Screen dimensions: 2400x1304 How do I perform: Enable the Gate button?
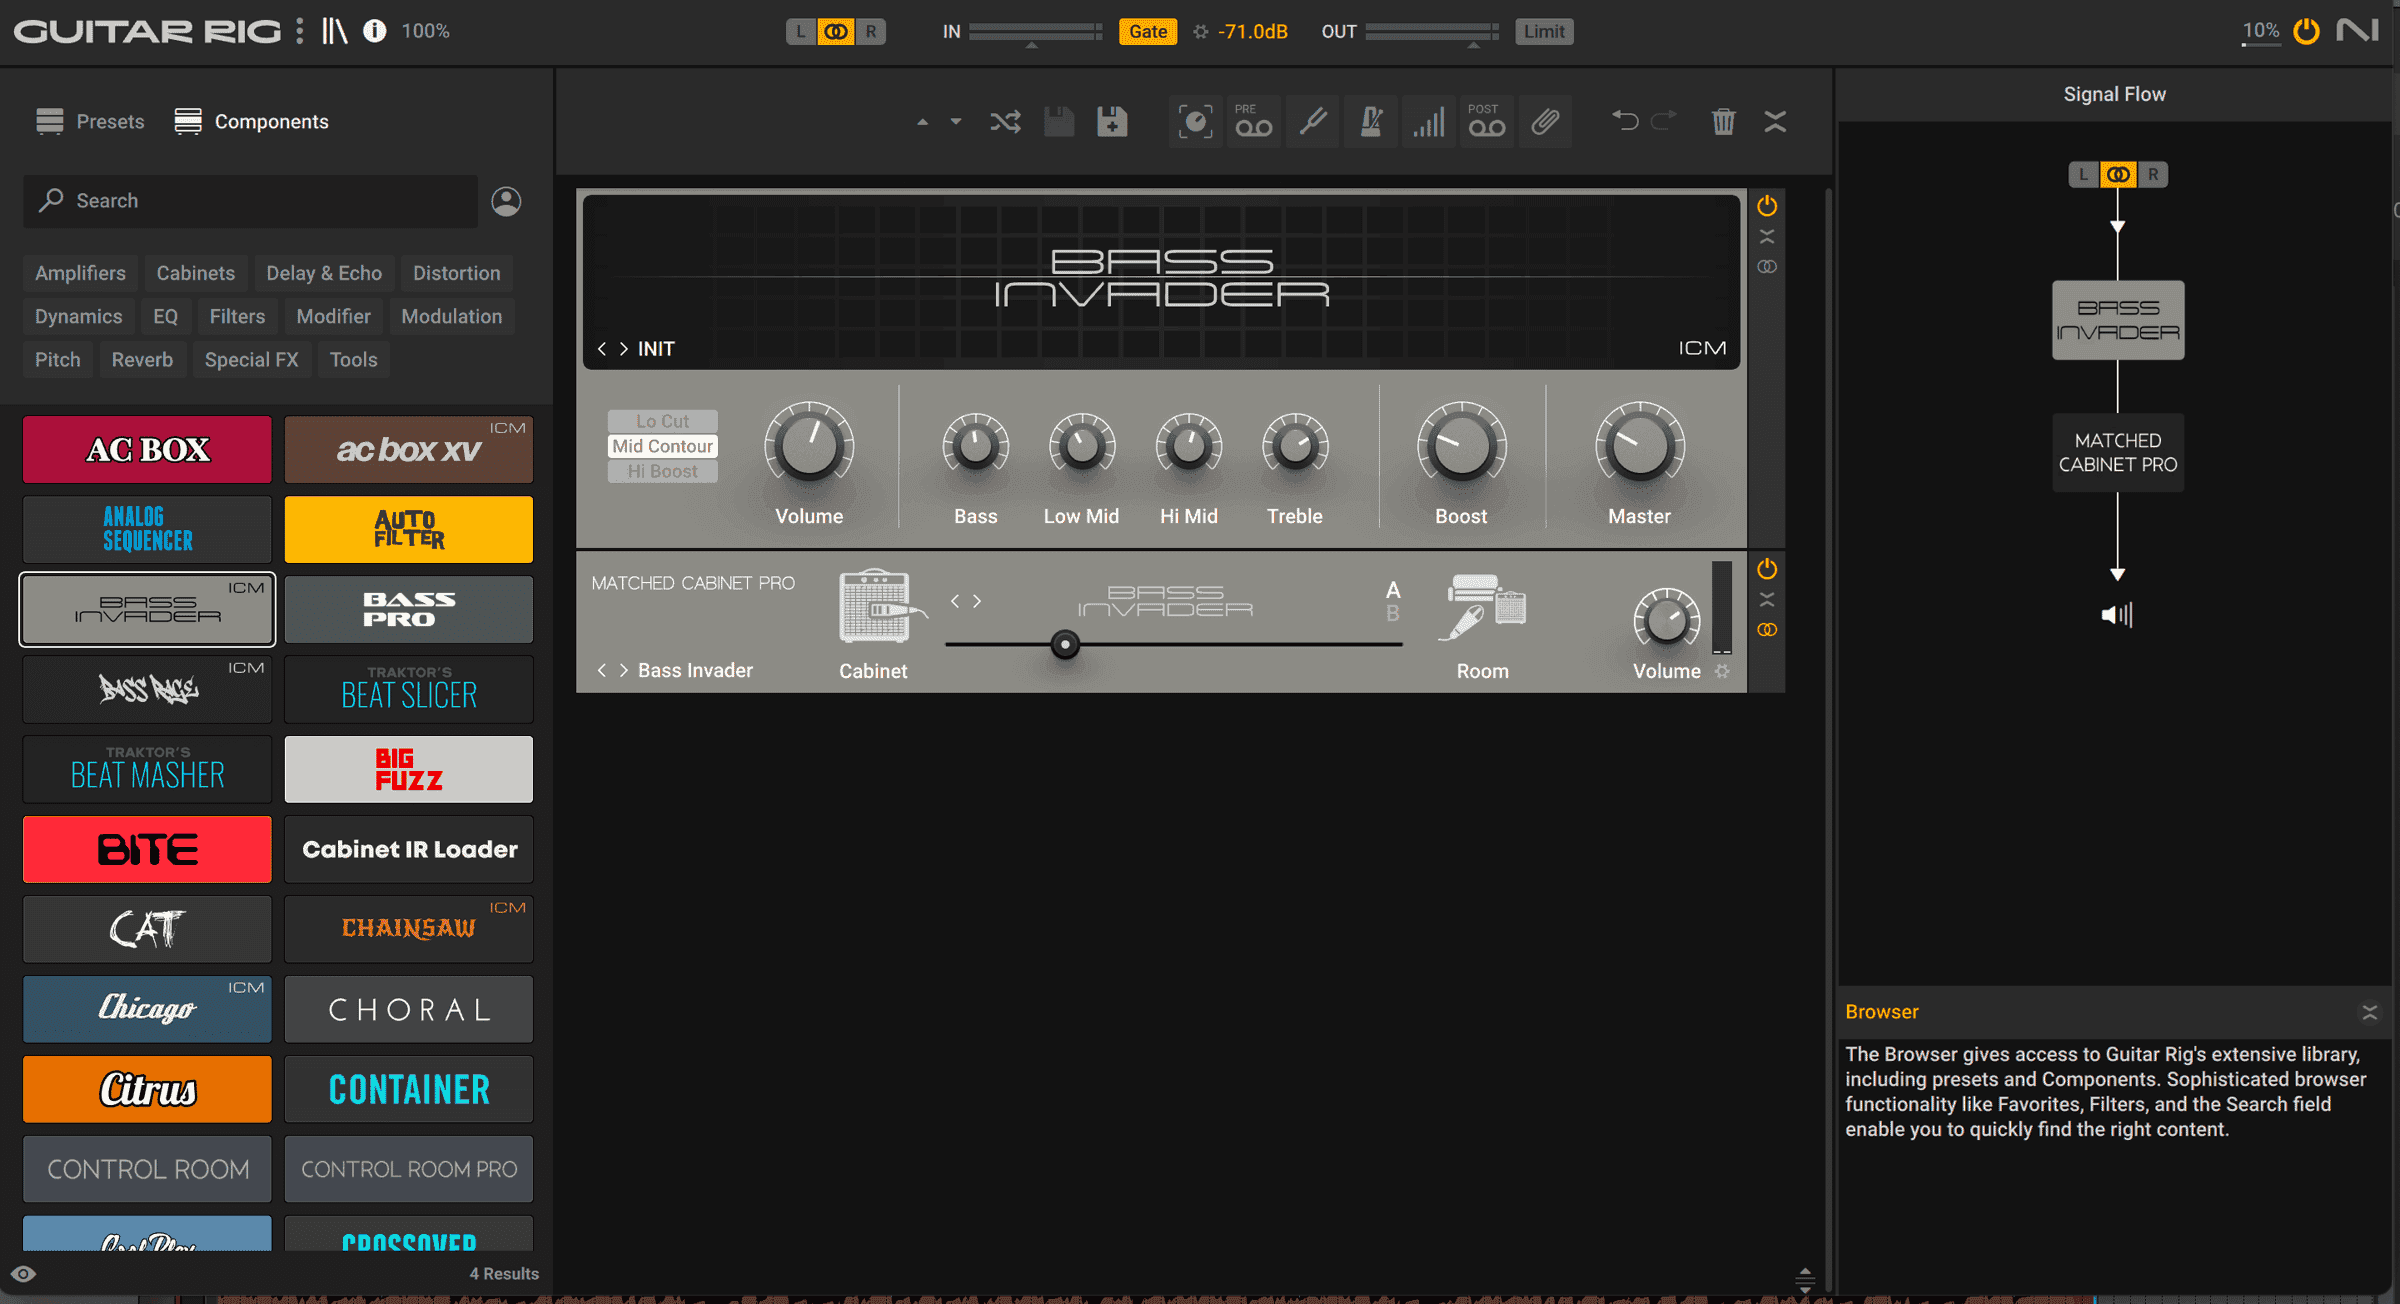1148,32
